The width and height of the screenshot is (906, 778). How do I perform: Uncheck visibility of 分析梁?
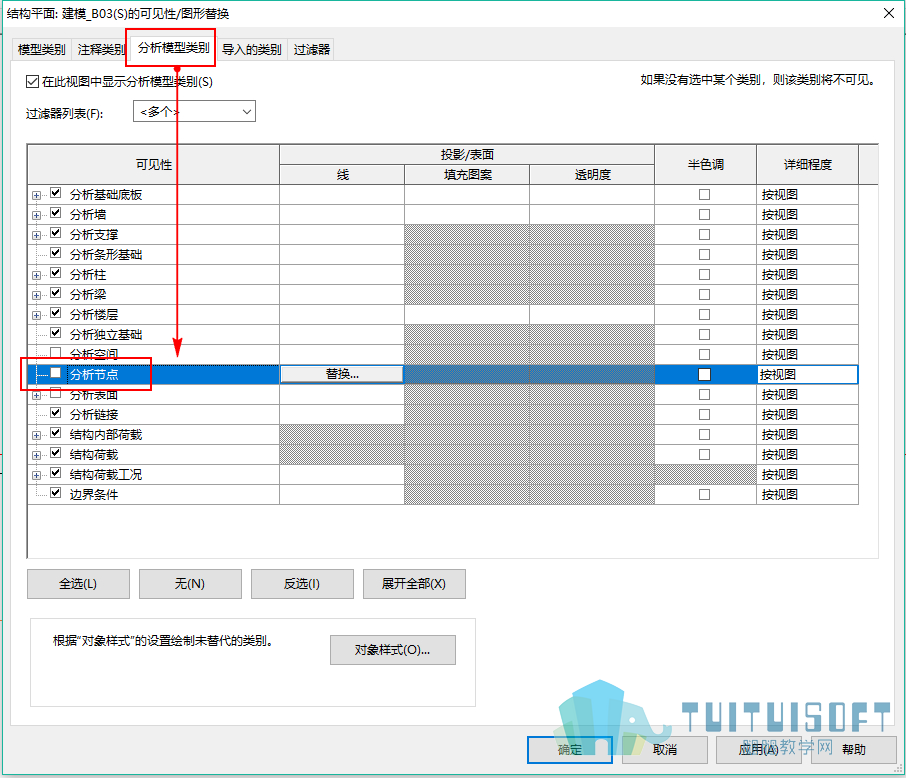(x=55, y=293)
